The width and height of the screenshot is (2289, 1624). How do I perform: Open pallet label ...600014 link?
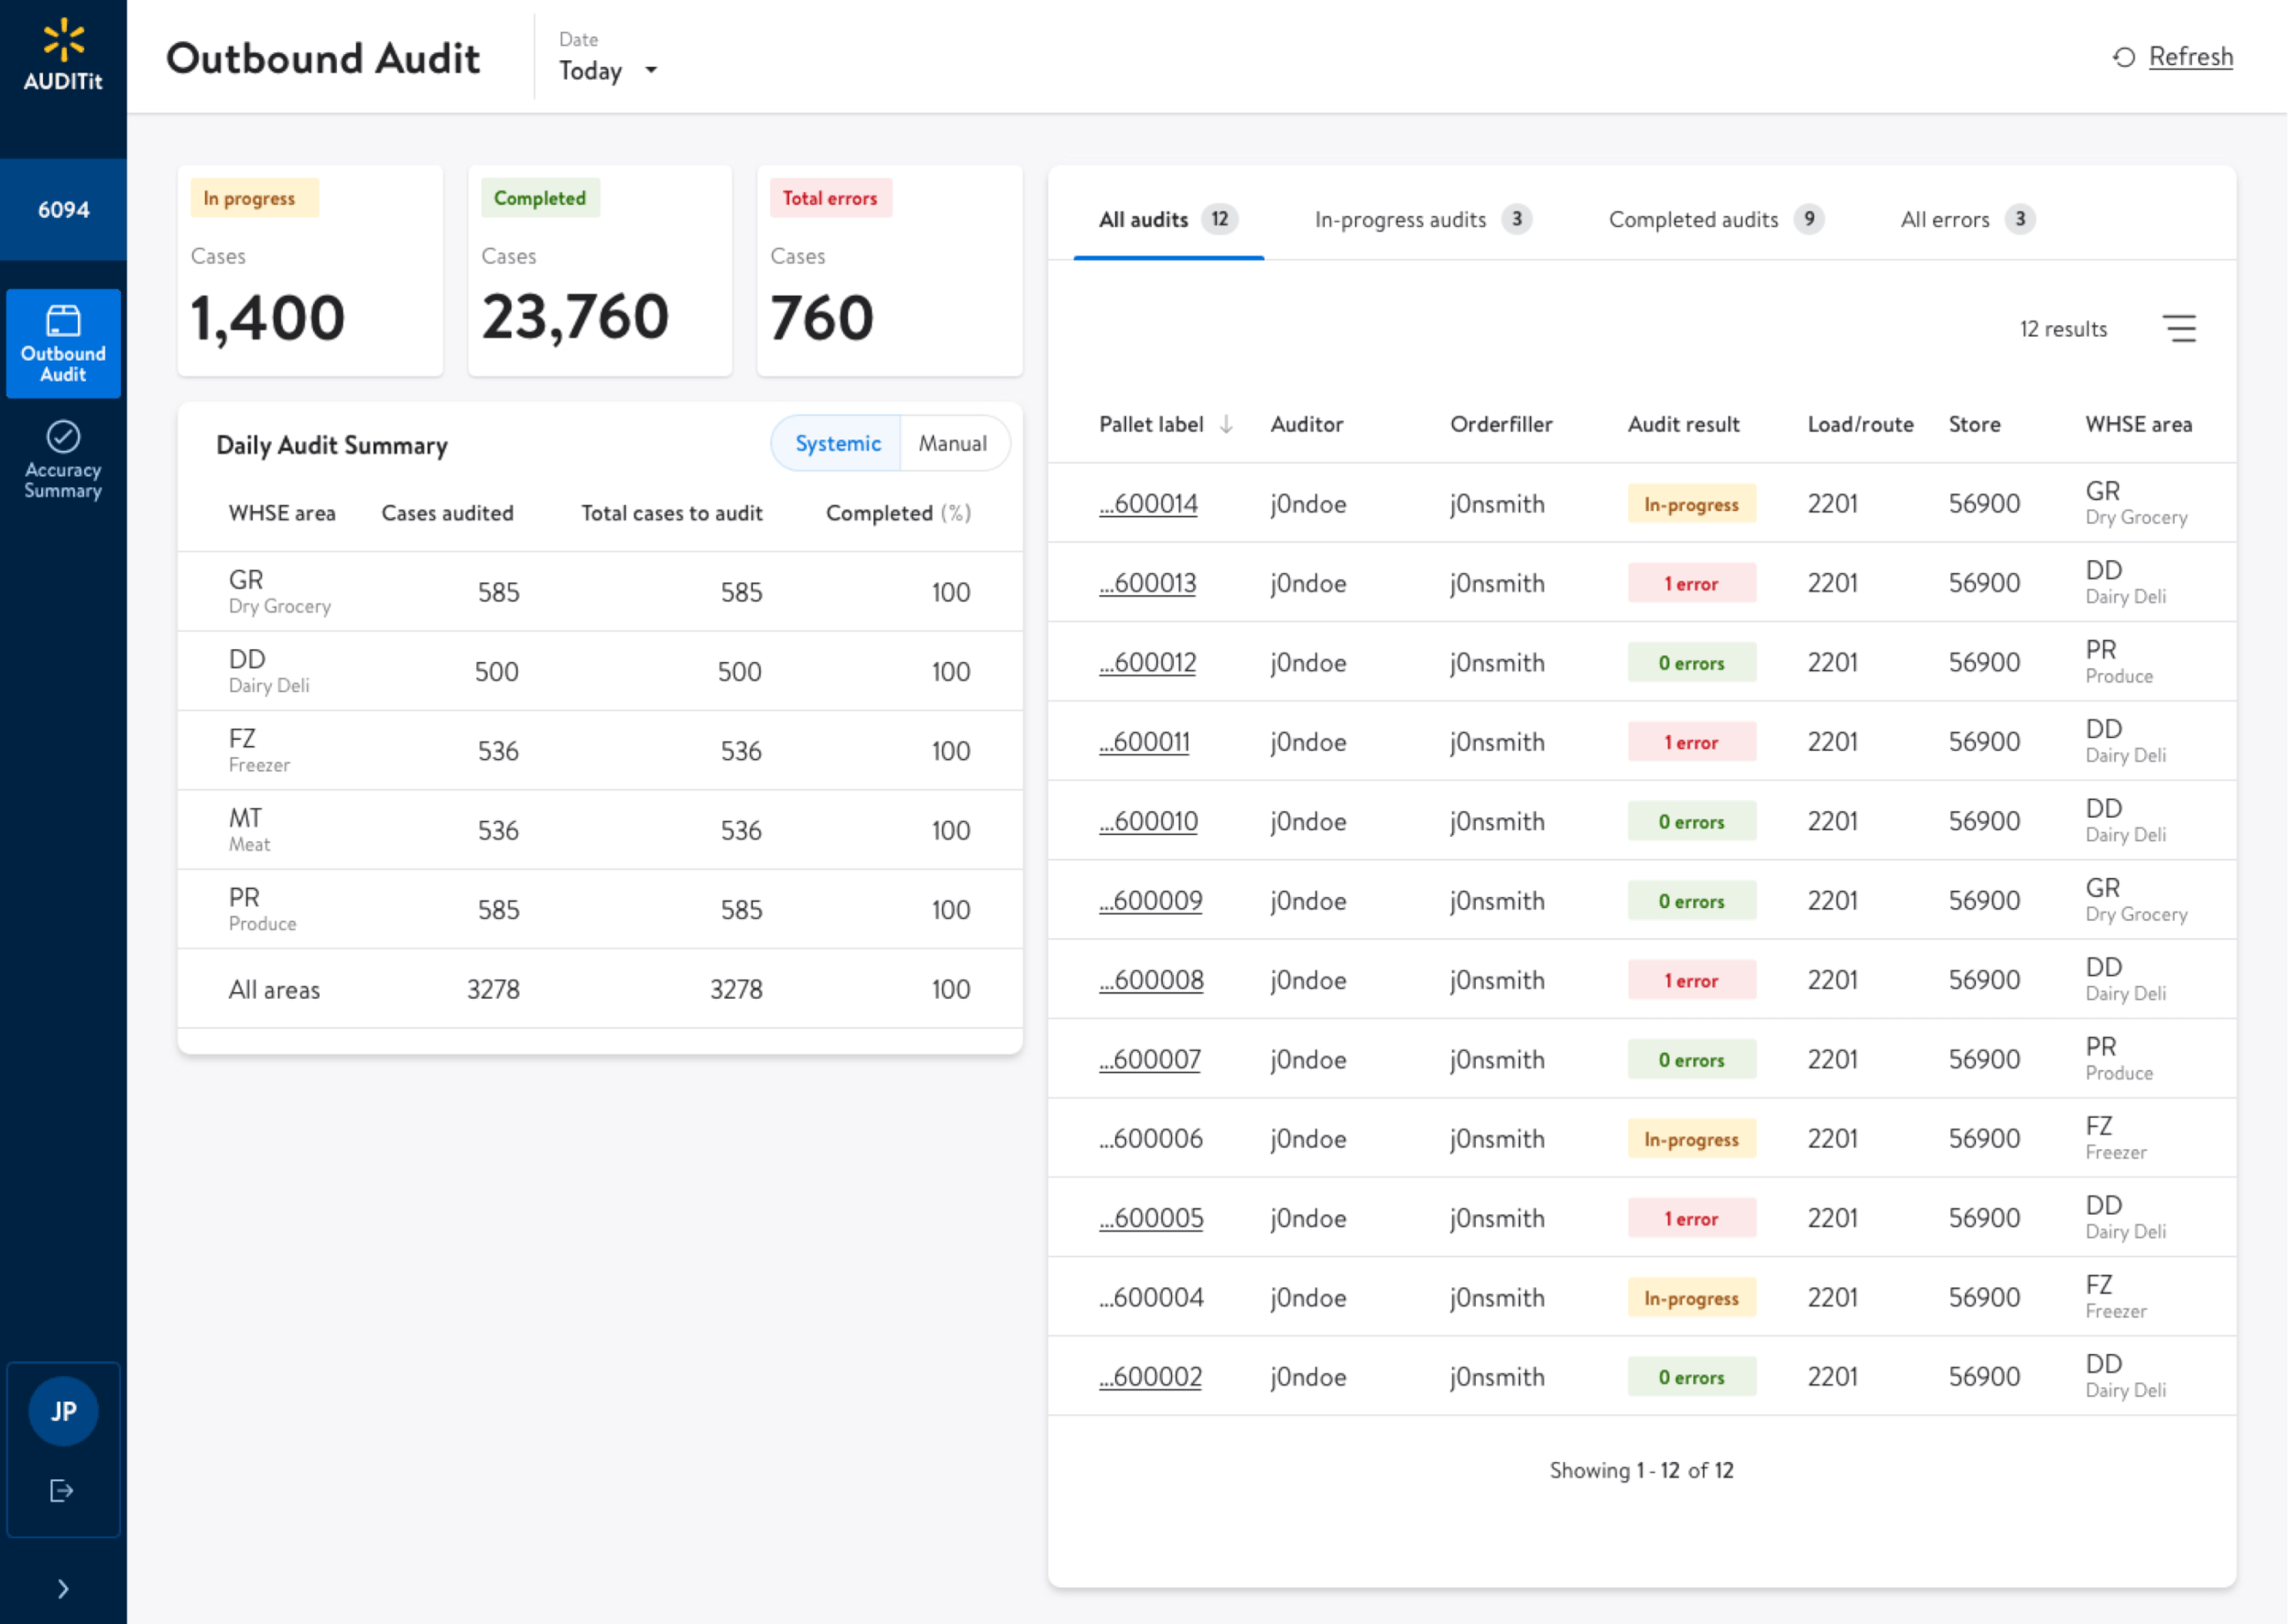click(x=1148, y=504)
